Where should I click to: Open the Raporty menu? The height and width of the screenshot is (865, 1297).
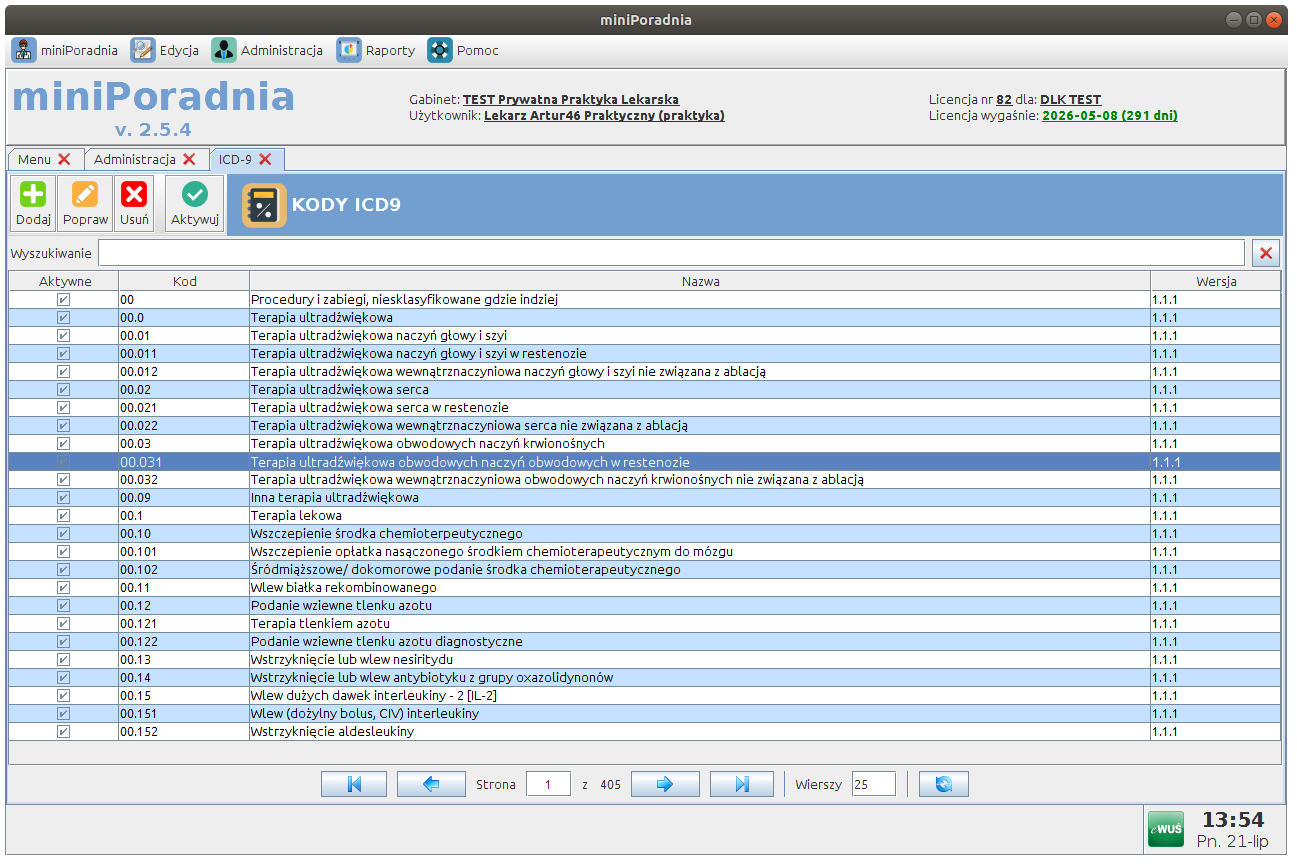pos(376,50)
